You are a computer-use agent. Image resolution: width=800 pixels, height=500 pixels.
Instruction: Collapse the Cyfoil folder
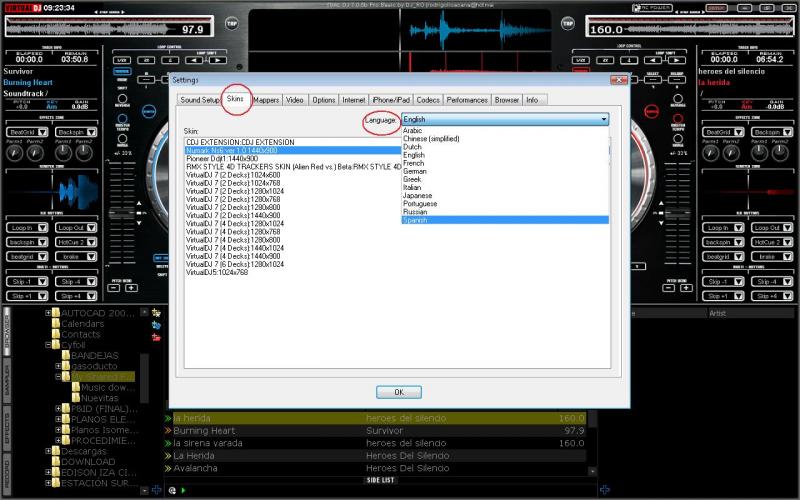(48, 345)
